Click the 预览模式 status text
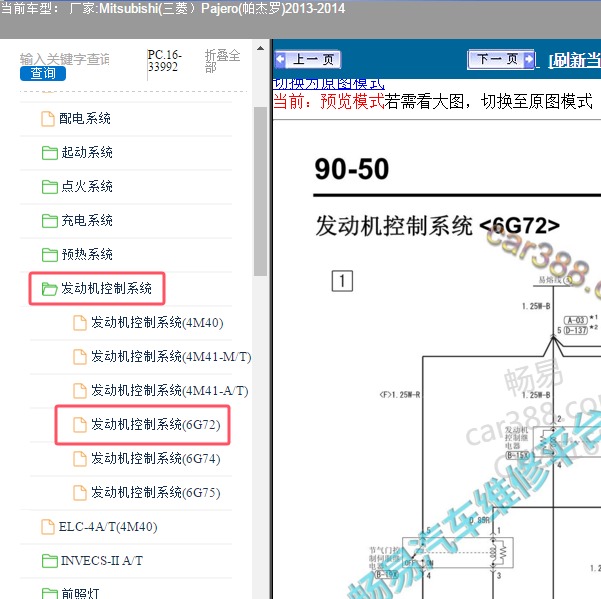601x599 pixels. click(x=352, y=102)
